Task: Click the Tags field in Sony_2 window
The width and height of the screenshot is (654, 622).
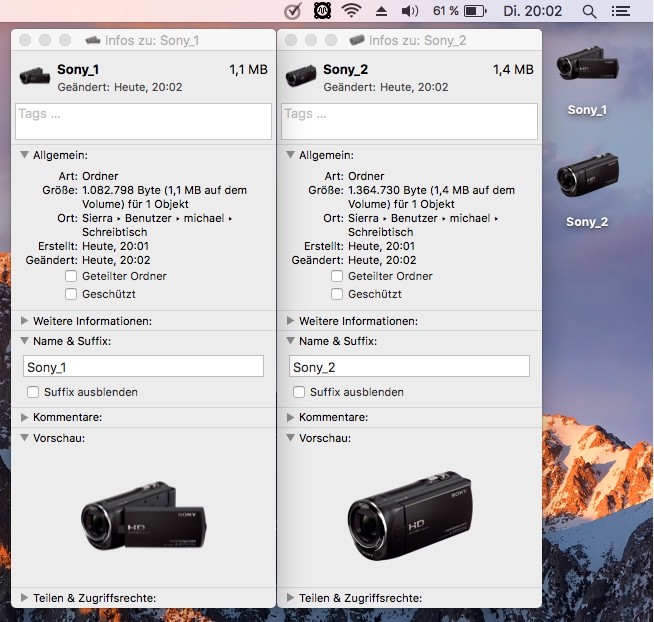Action: 410,121
